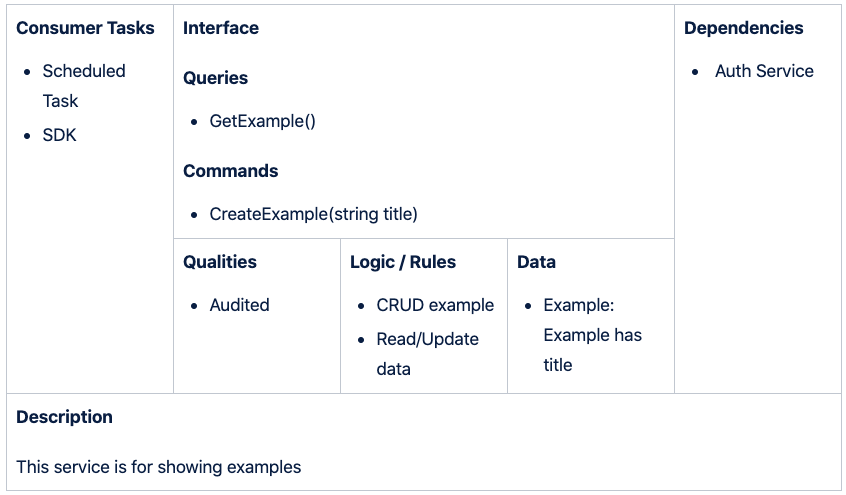Select the CRUD example item
The width and height of the screenshot is (846, 495).
point(435,305)
